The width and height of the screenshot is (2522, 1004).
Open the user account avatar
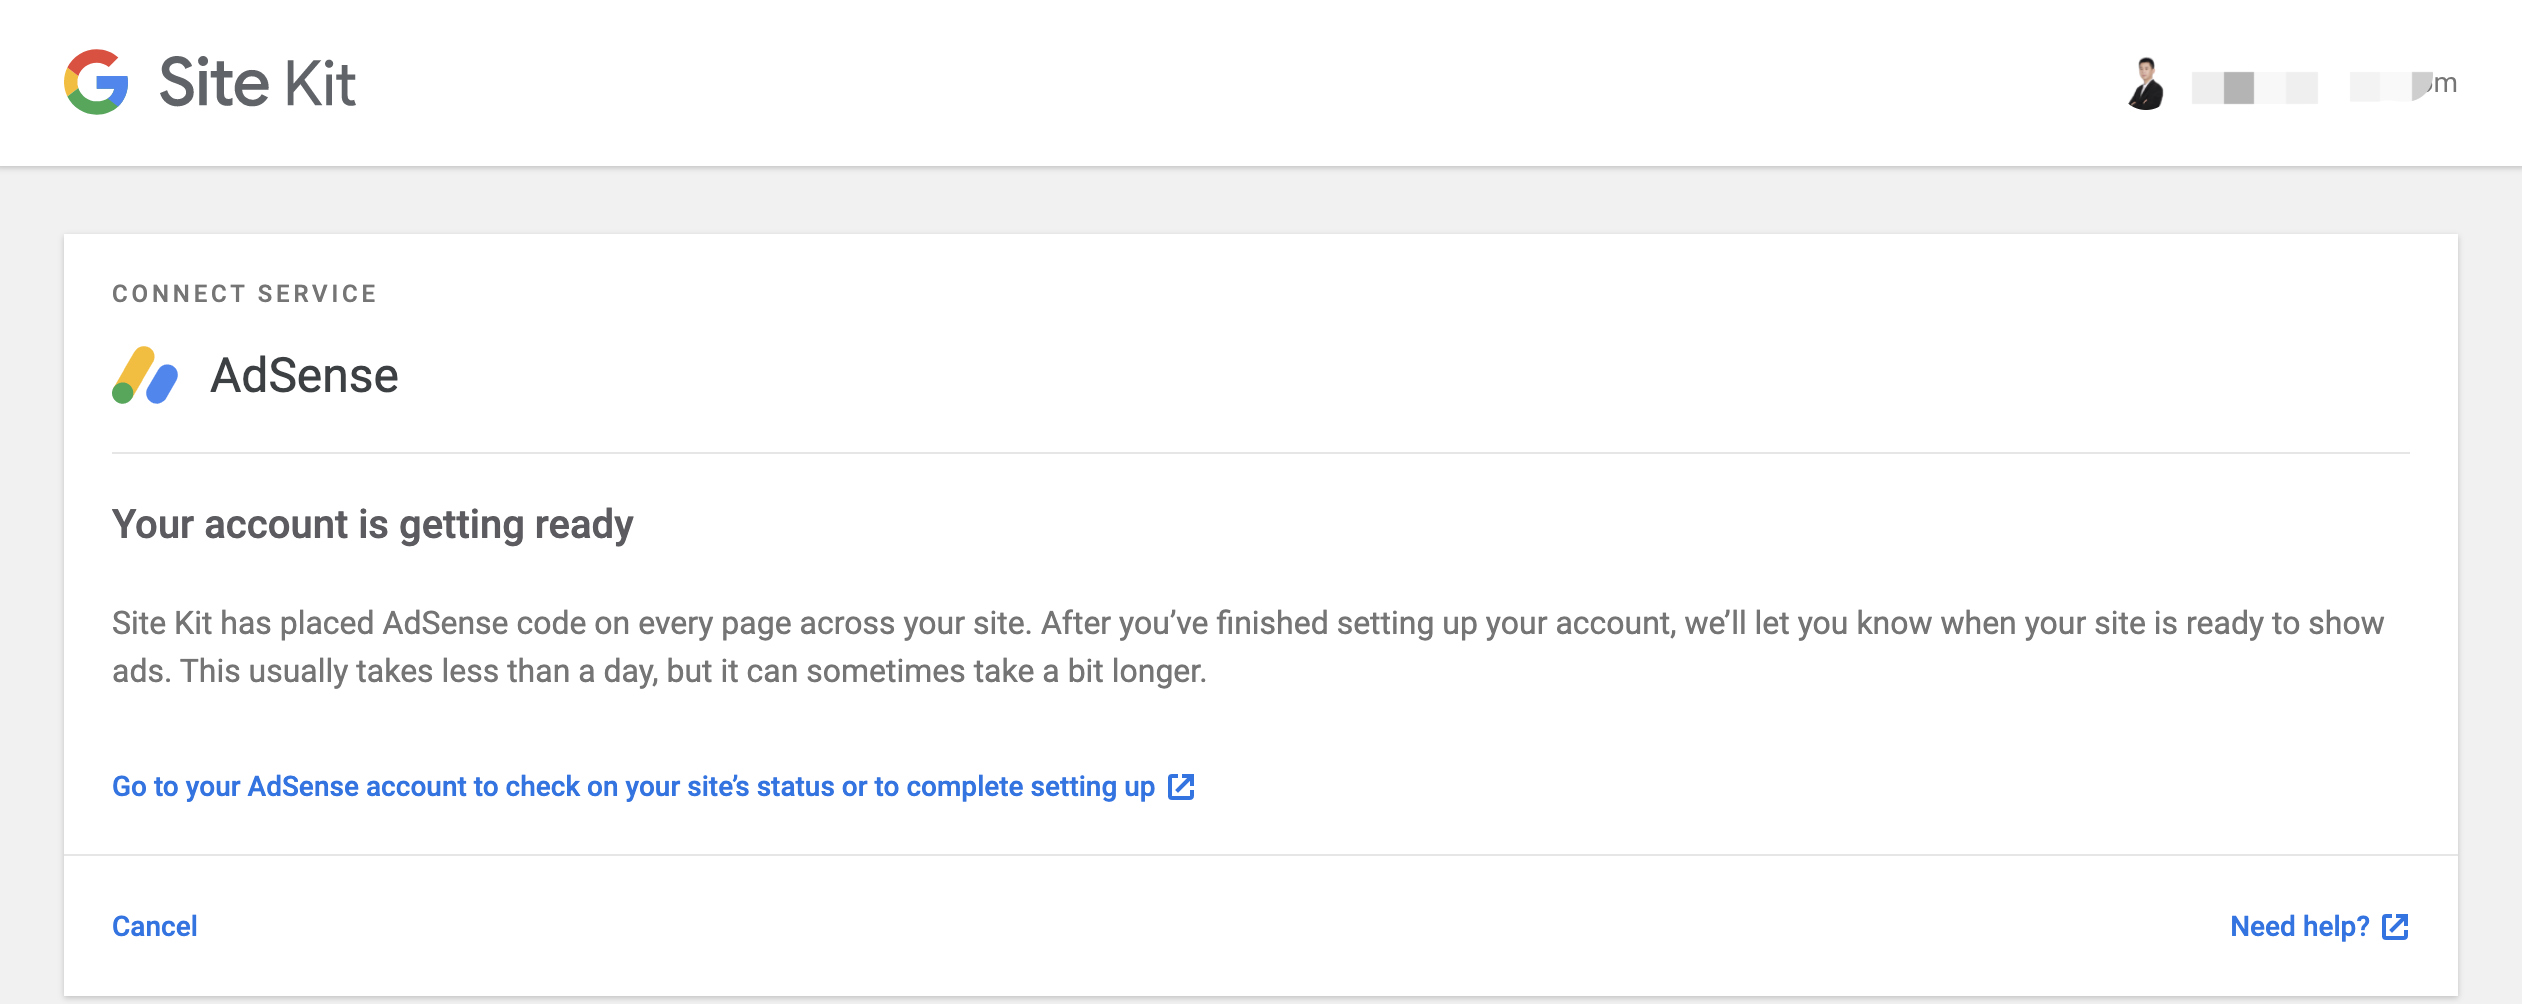2146,84
